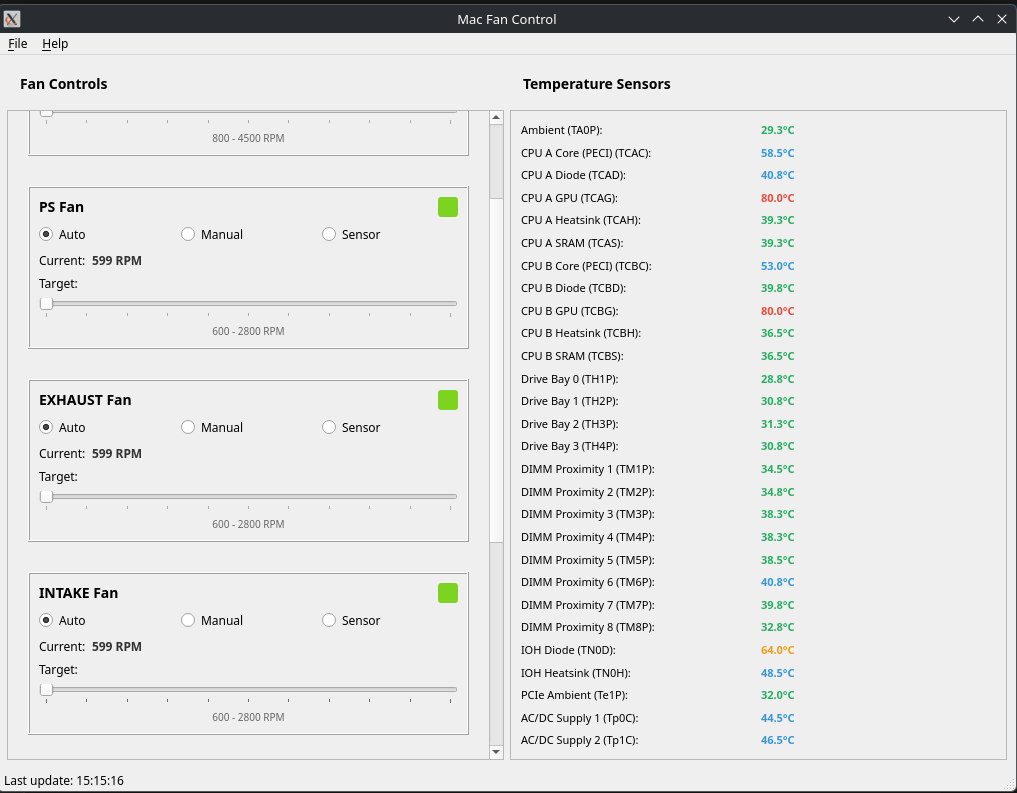Click CPU B Core (PECI) (TCBC) label
This screenshot has height=793, width=1017.
click(586, 266)
